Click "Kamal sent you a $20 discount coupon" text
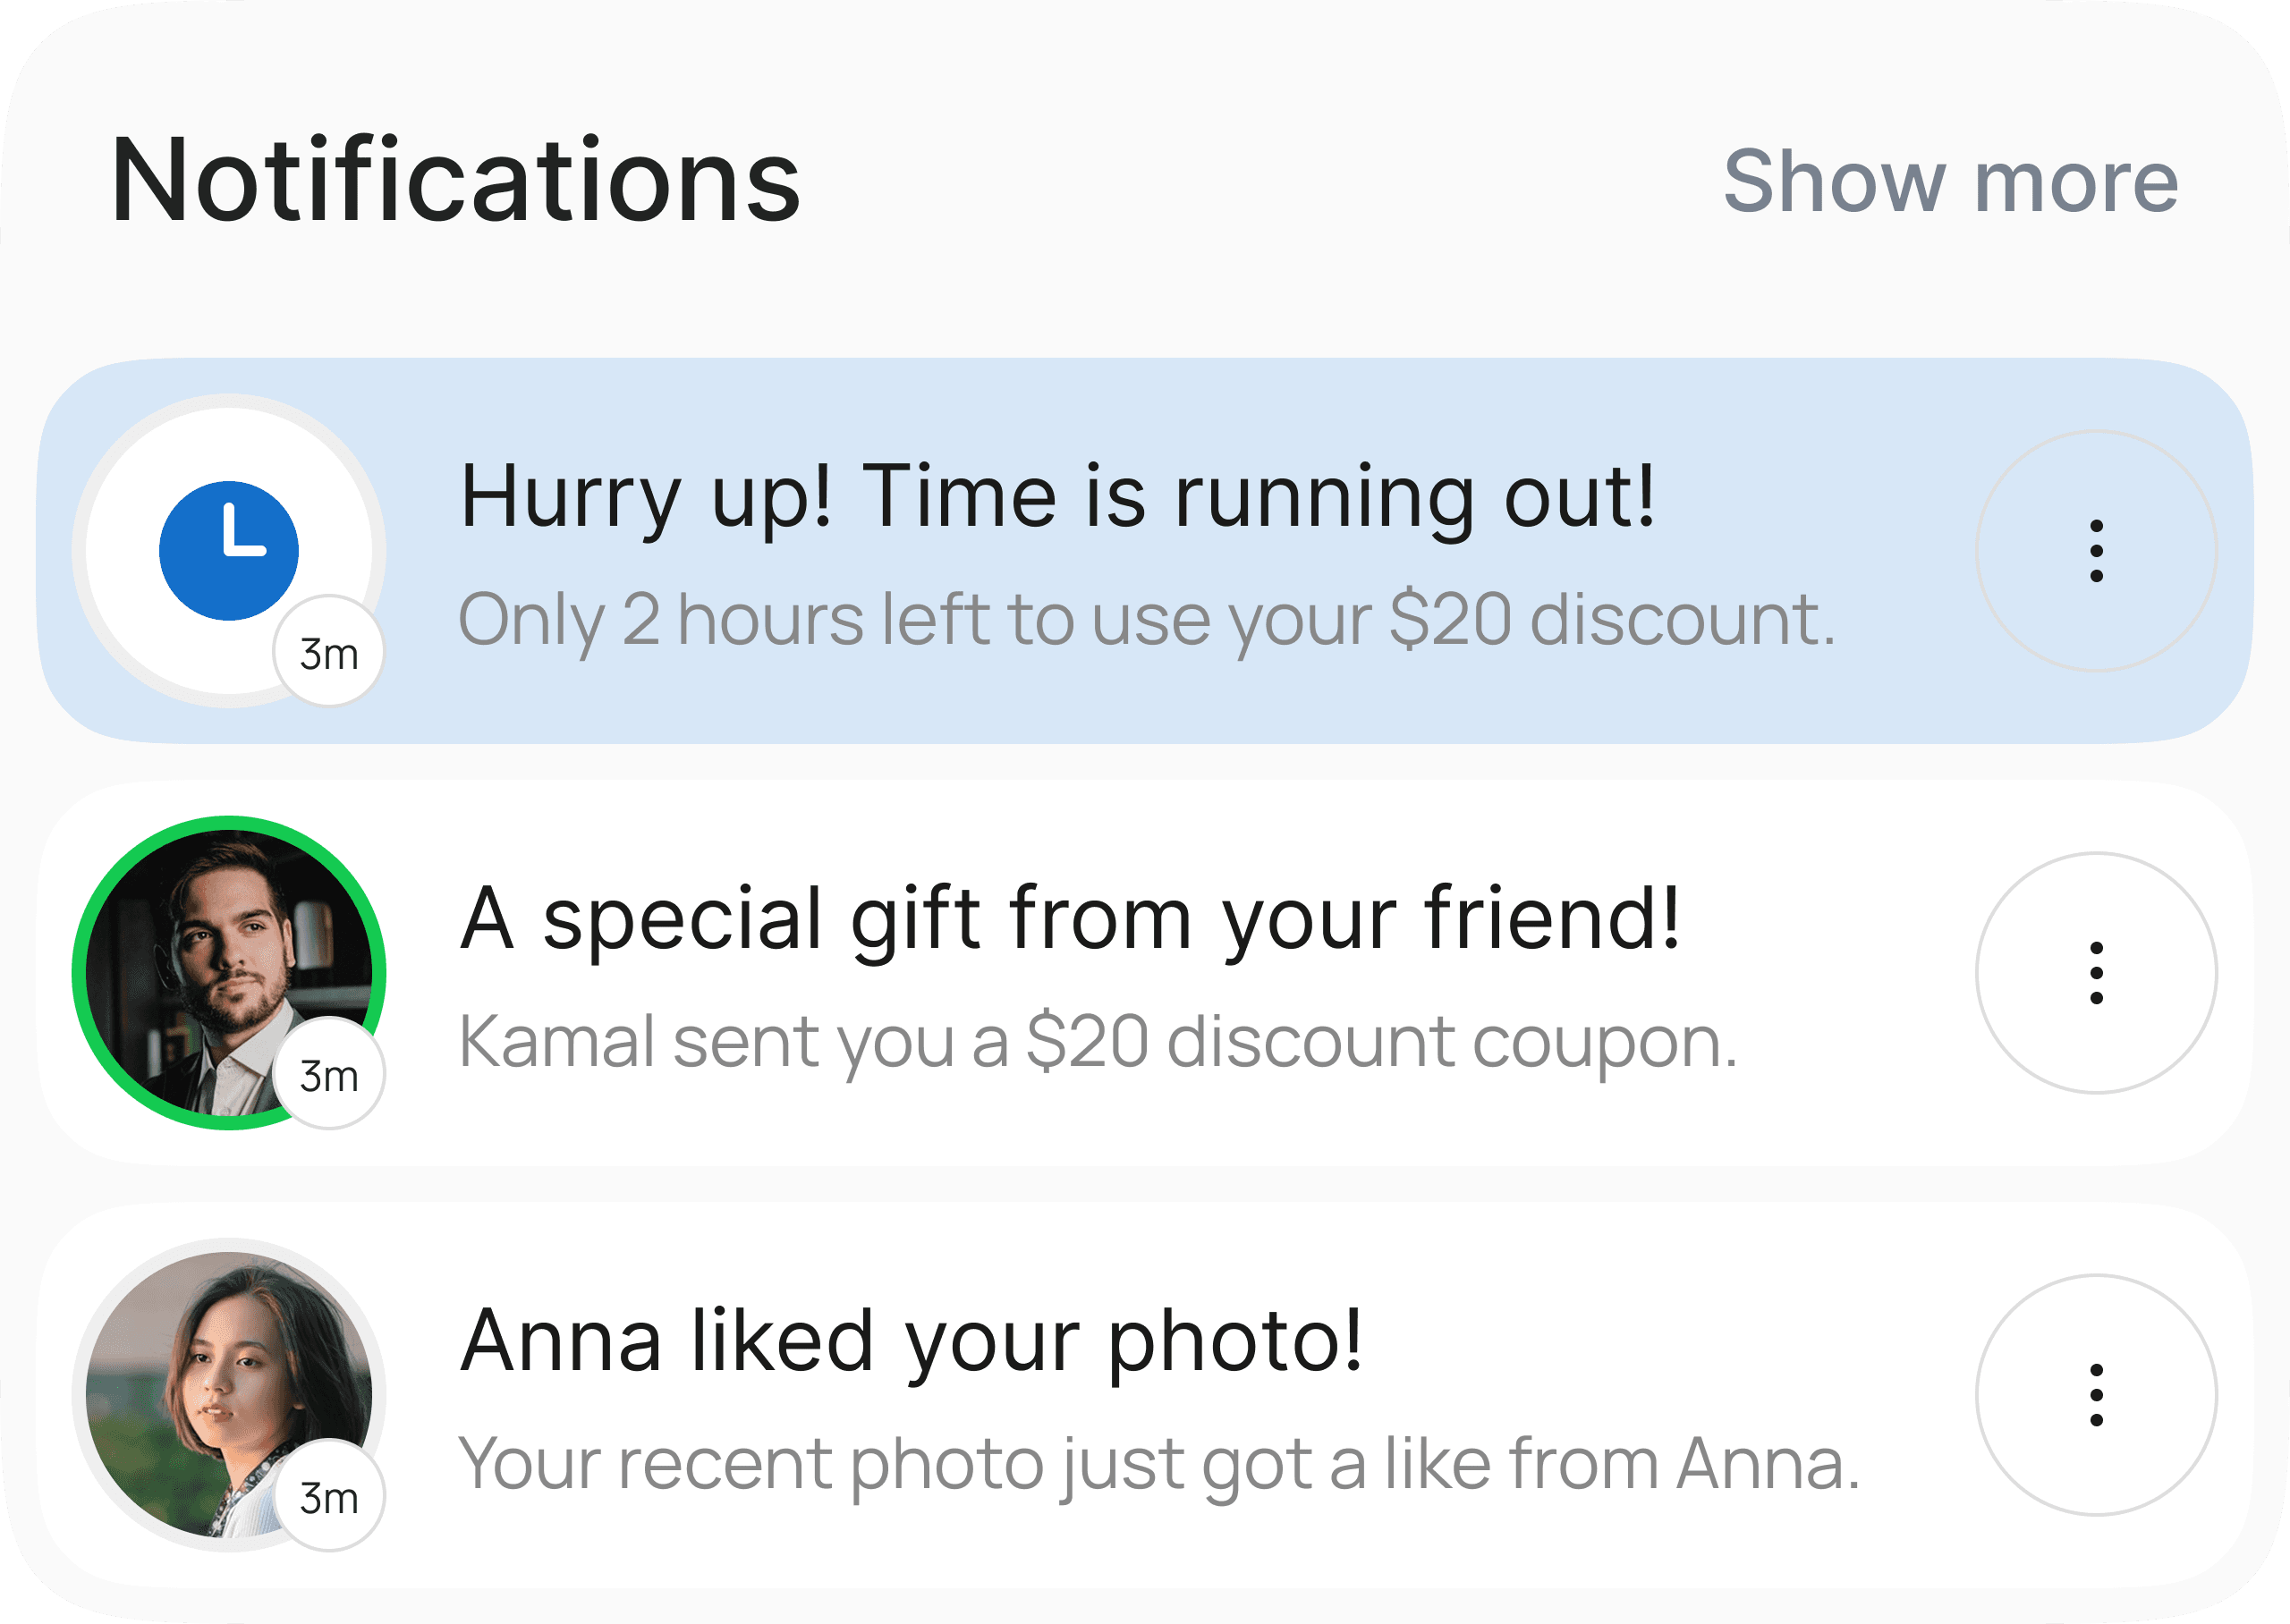The height and width of the screenshot is (1624, 2290). (x=1097, y=1042)
